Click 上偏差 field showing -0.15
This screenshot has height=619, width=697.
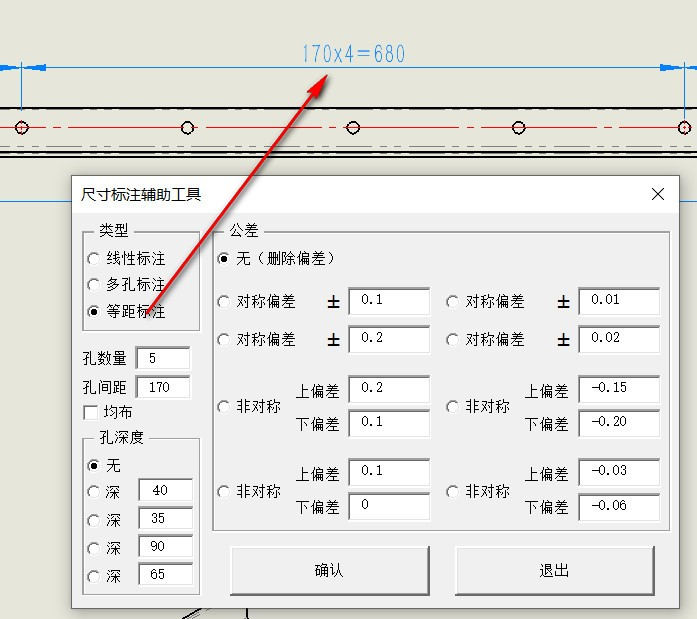pyautogui.click(x=619, y=389)
